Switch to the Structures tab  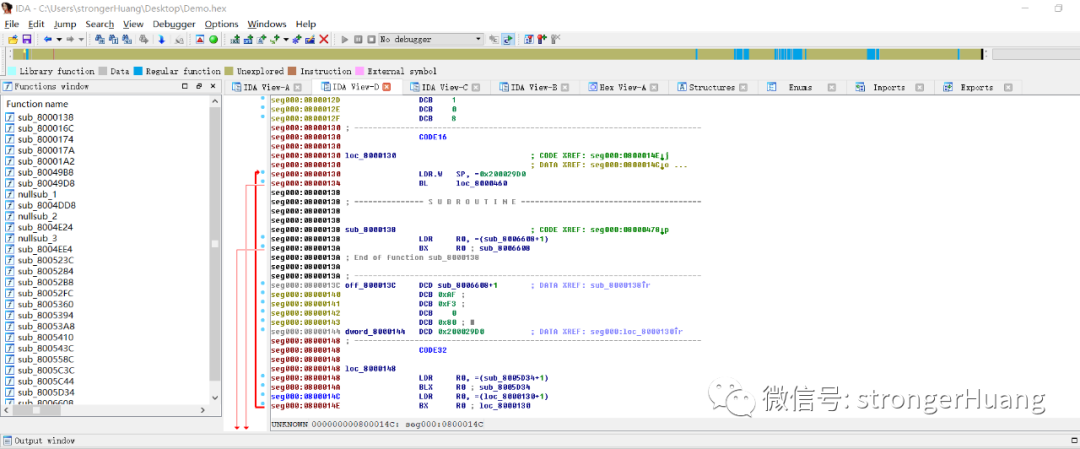coord(711,87)
